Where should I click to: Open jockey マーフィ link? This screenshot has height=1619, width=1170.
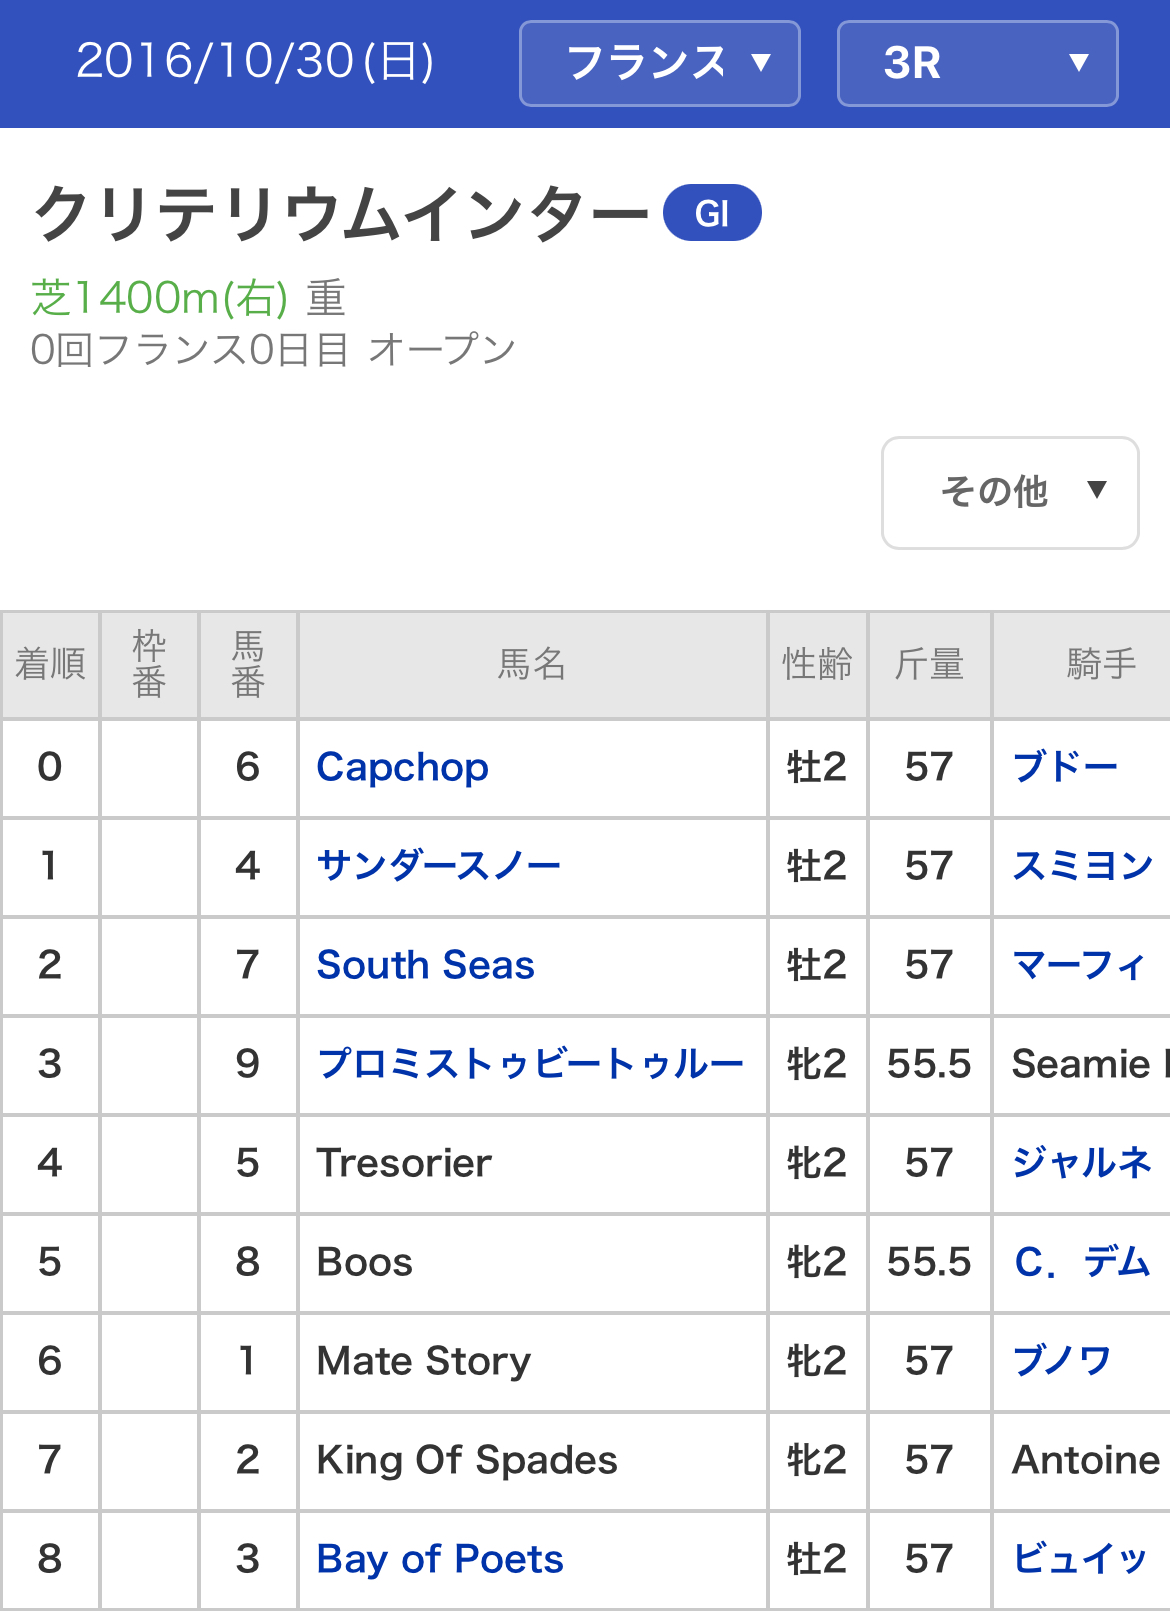coord(1078,965)
